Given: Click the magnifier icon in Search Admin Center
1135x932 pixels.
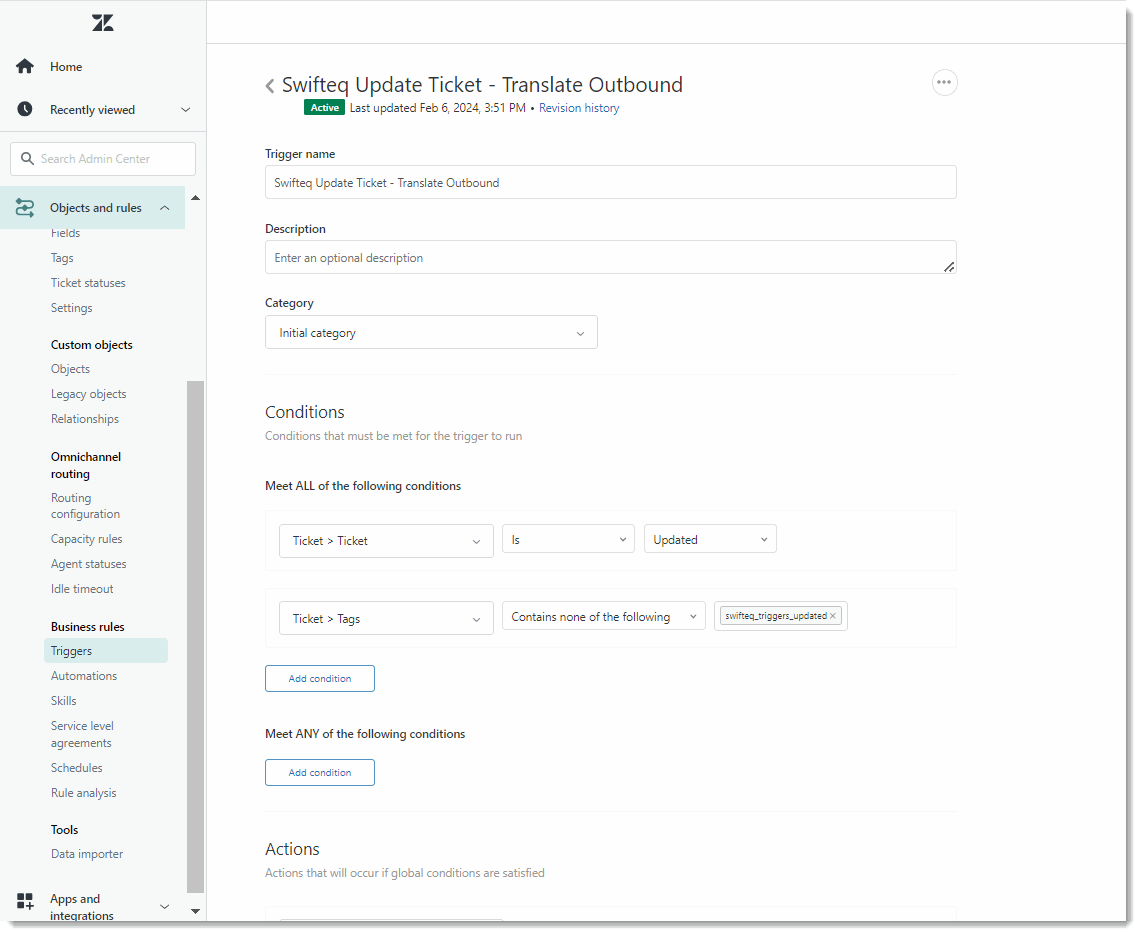Looking at the screenshot, I should click(x=27, y=158).
